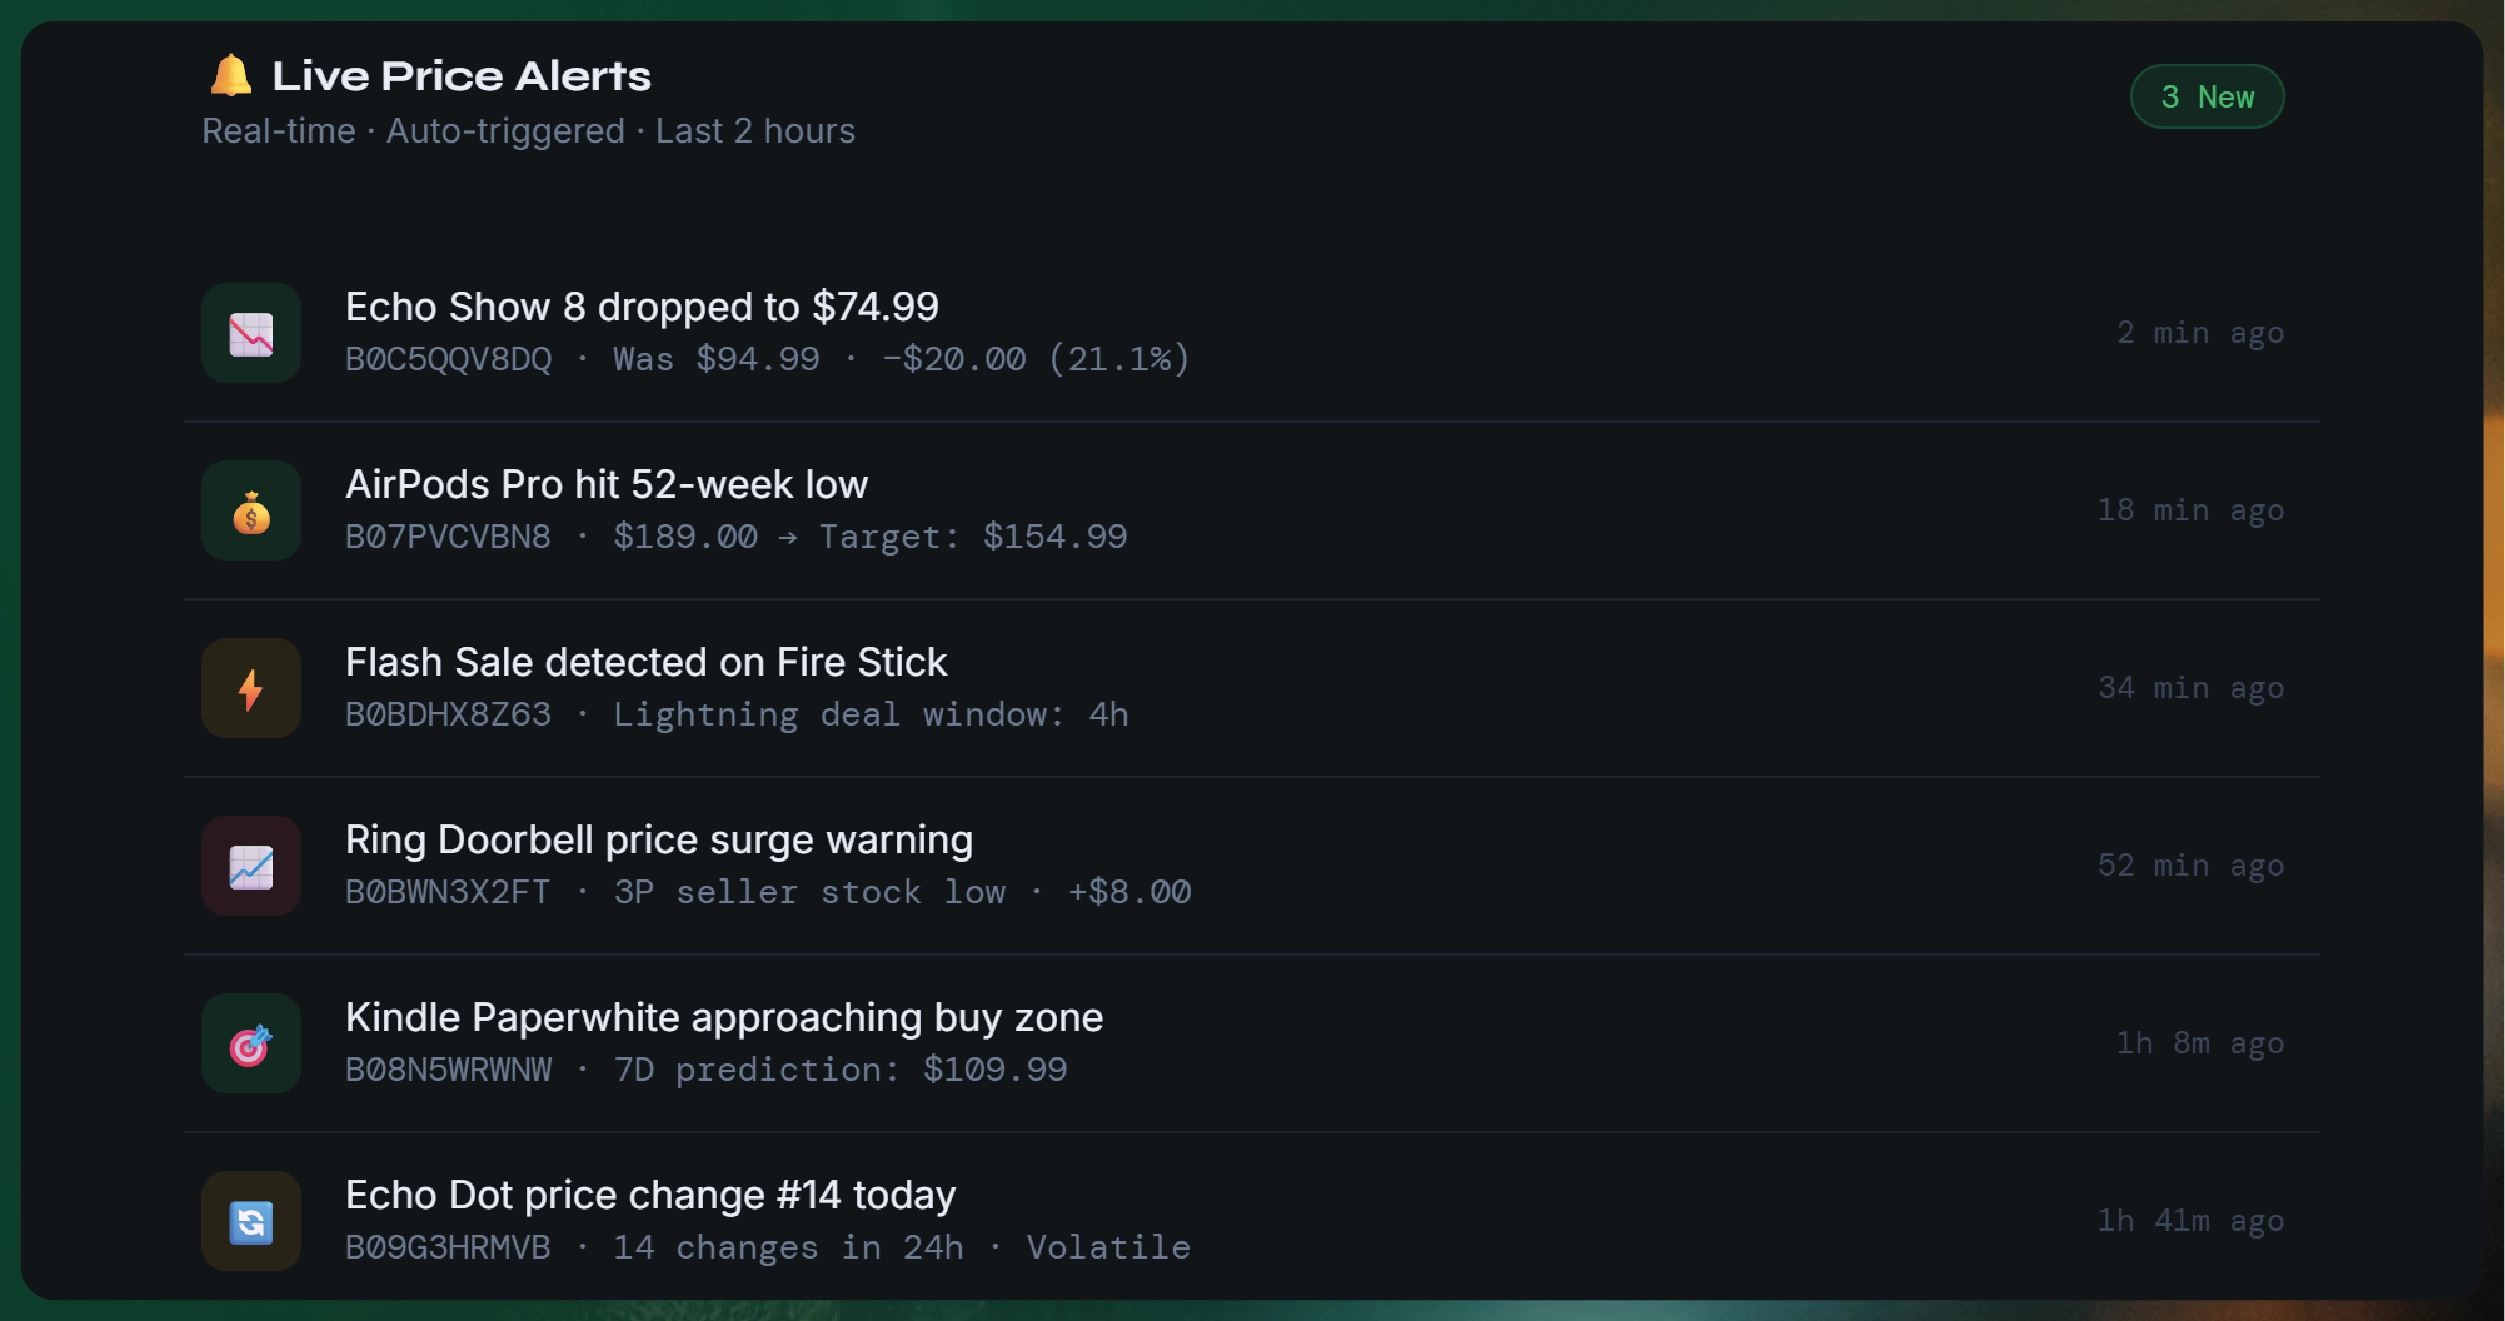Click the money bag icon for AirPods Pro
Viewport: 2505px width, 1321px height.
pyautogui.click(x=251, y=512)
